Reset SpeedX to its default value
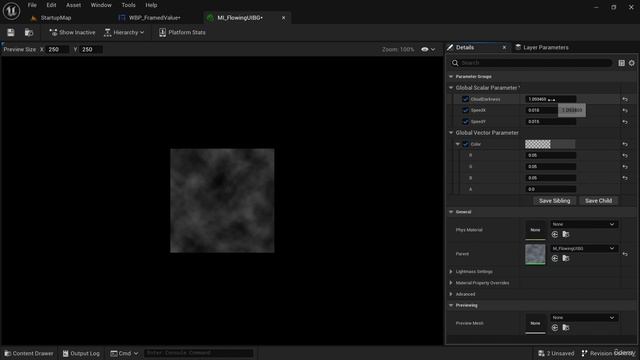Screen dimensions: 640x360 pyautogui.click(x=625, y=110)
